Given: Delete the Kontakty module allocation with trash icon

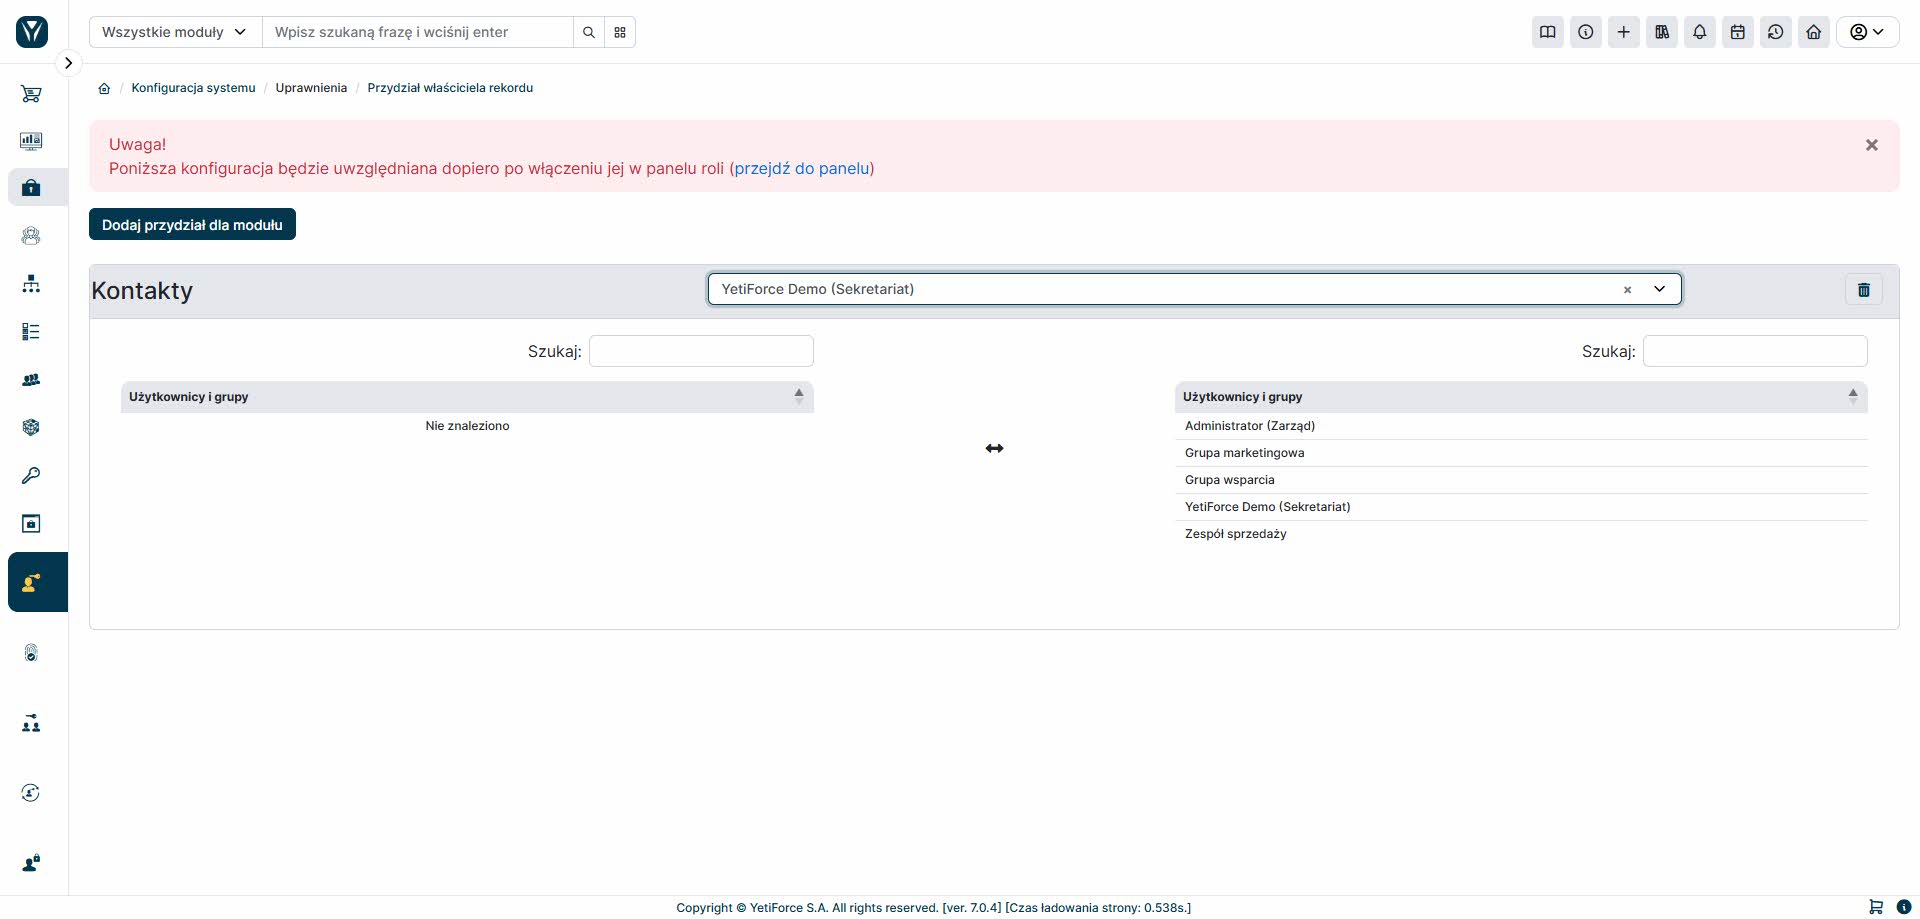Looking at the screenshot, I should (1863, 290).
